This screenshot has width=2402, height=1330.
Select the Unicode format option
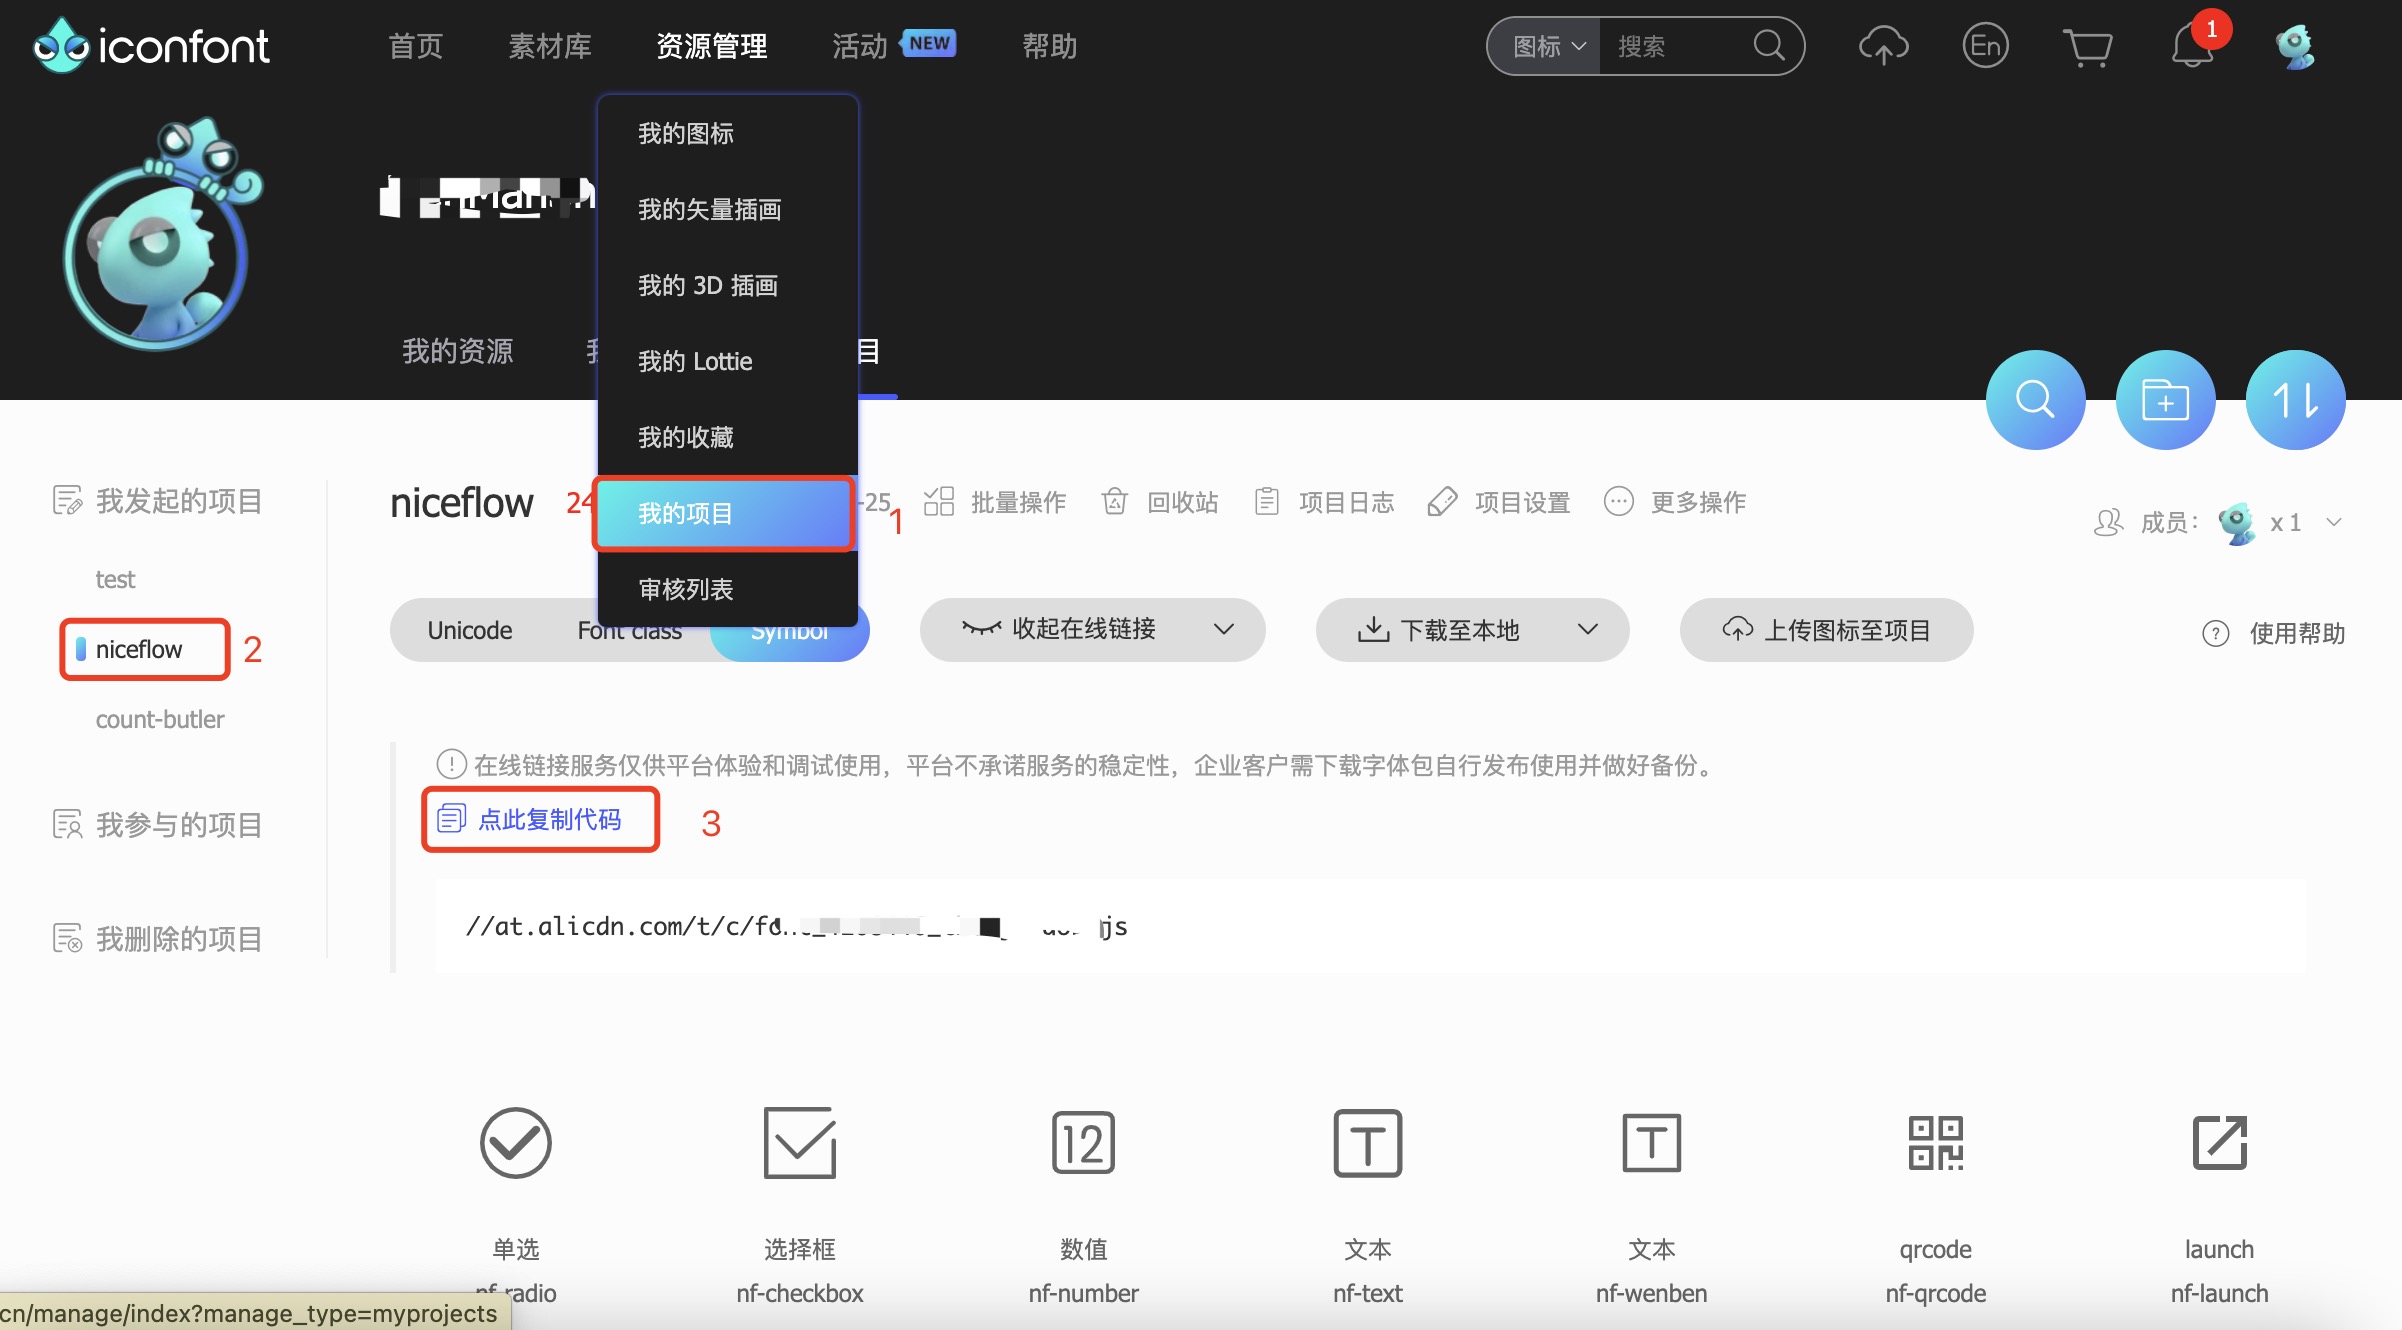[469, 631]
